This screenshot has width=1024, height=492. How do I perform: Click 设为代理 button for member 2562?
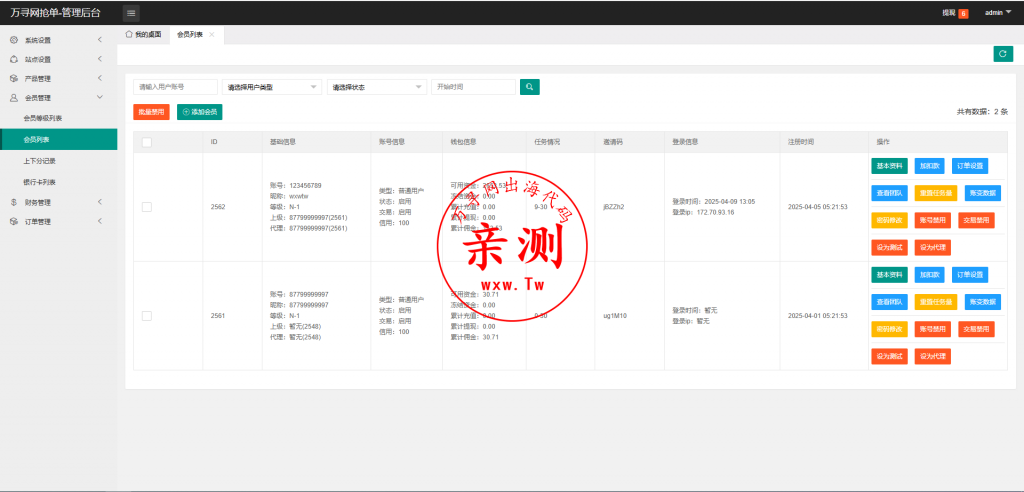(933, 248)
